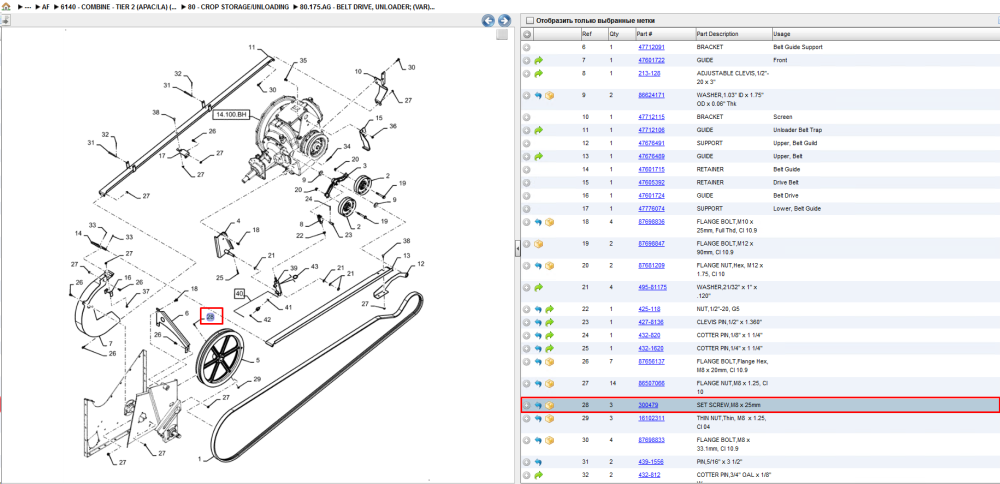Click blue arrow in ref 20 row
Image resolution: width=1000 pixels, height=484 pixels.
(538, 265)
